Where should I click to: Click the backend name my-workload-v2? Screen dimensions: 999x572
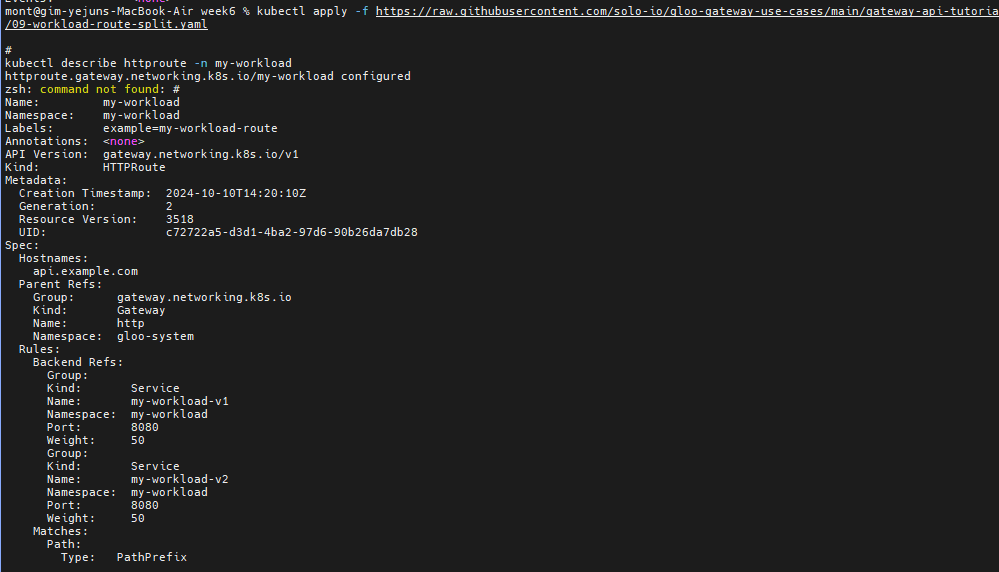pos(180,479)
